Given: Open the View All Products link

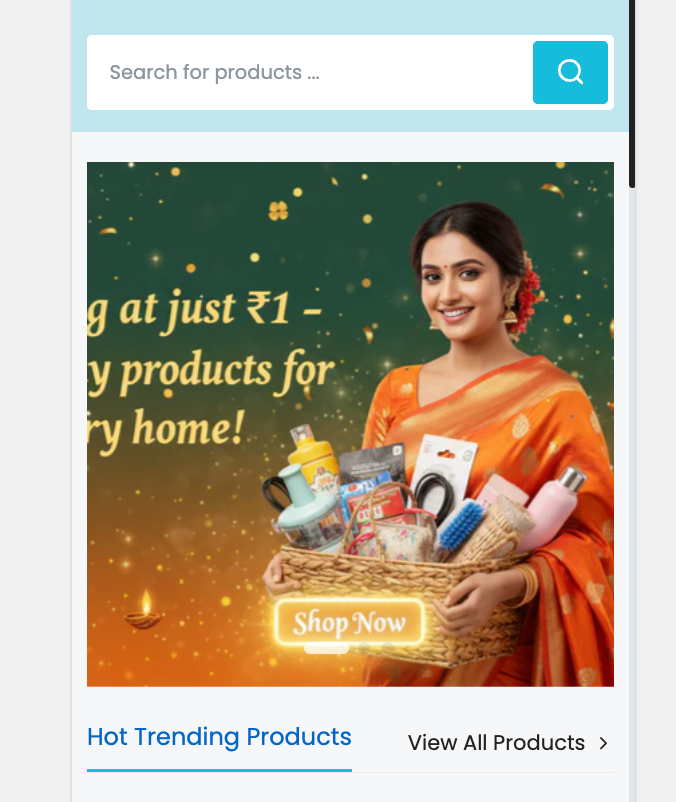Looking at the screenshot, I should (x=496, y=743).
